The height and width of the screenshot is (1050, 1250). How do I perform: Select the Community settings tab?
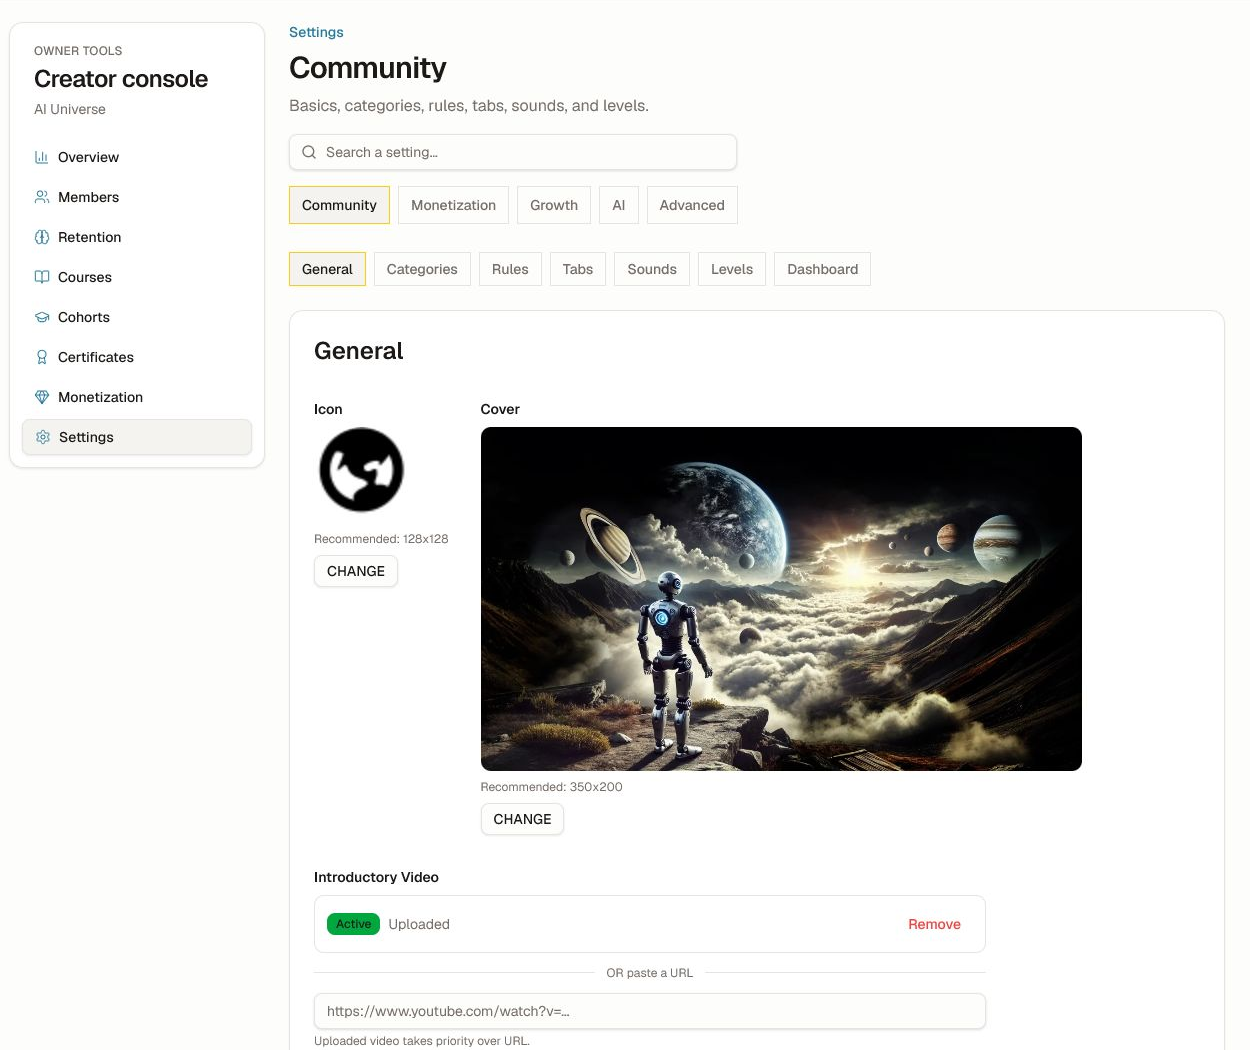click(x=339, y=205)
